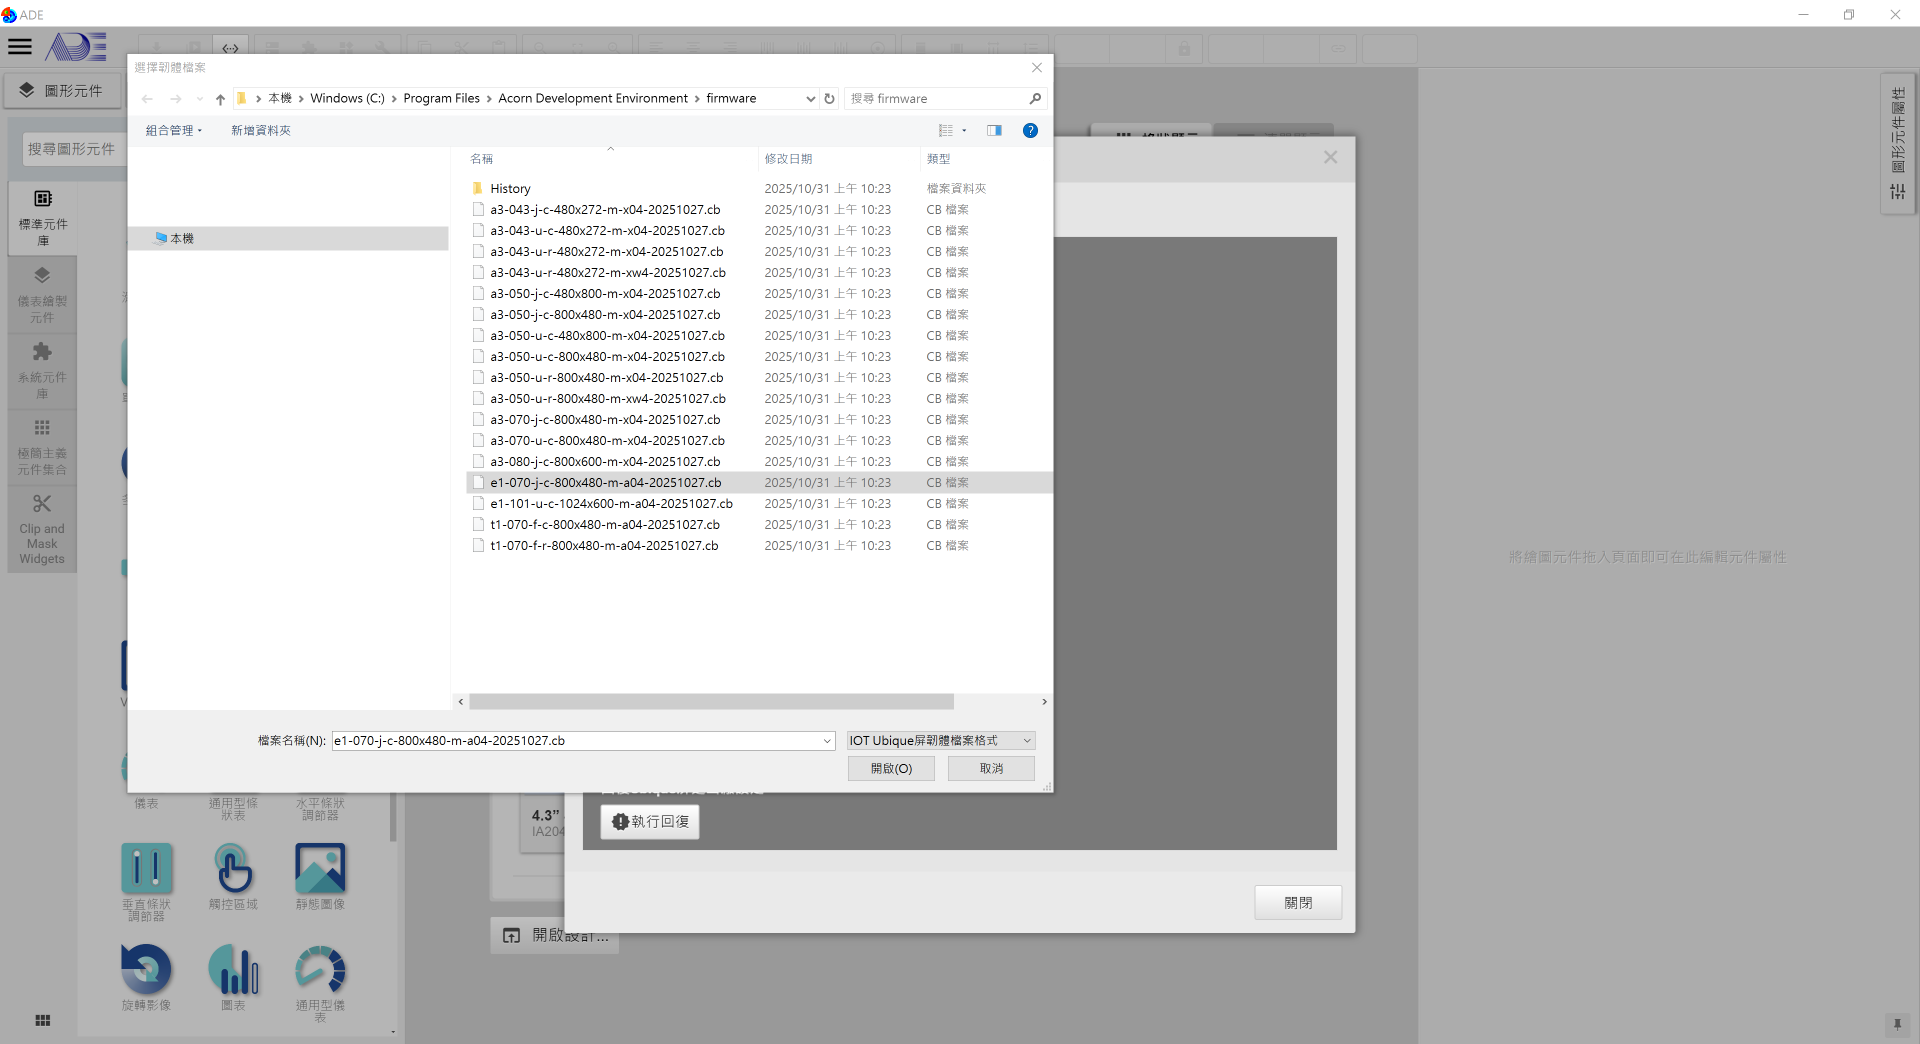
Task: Select the general gauge widget icon
Action: [x=320, y=969]
